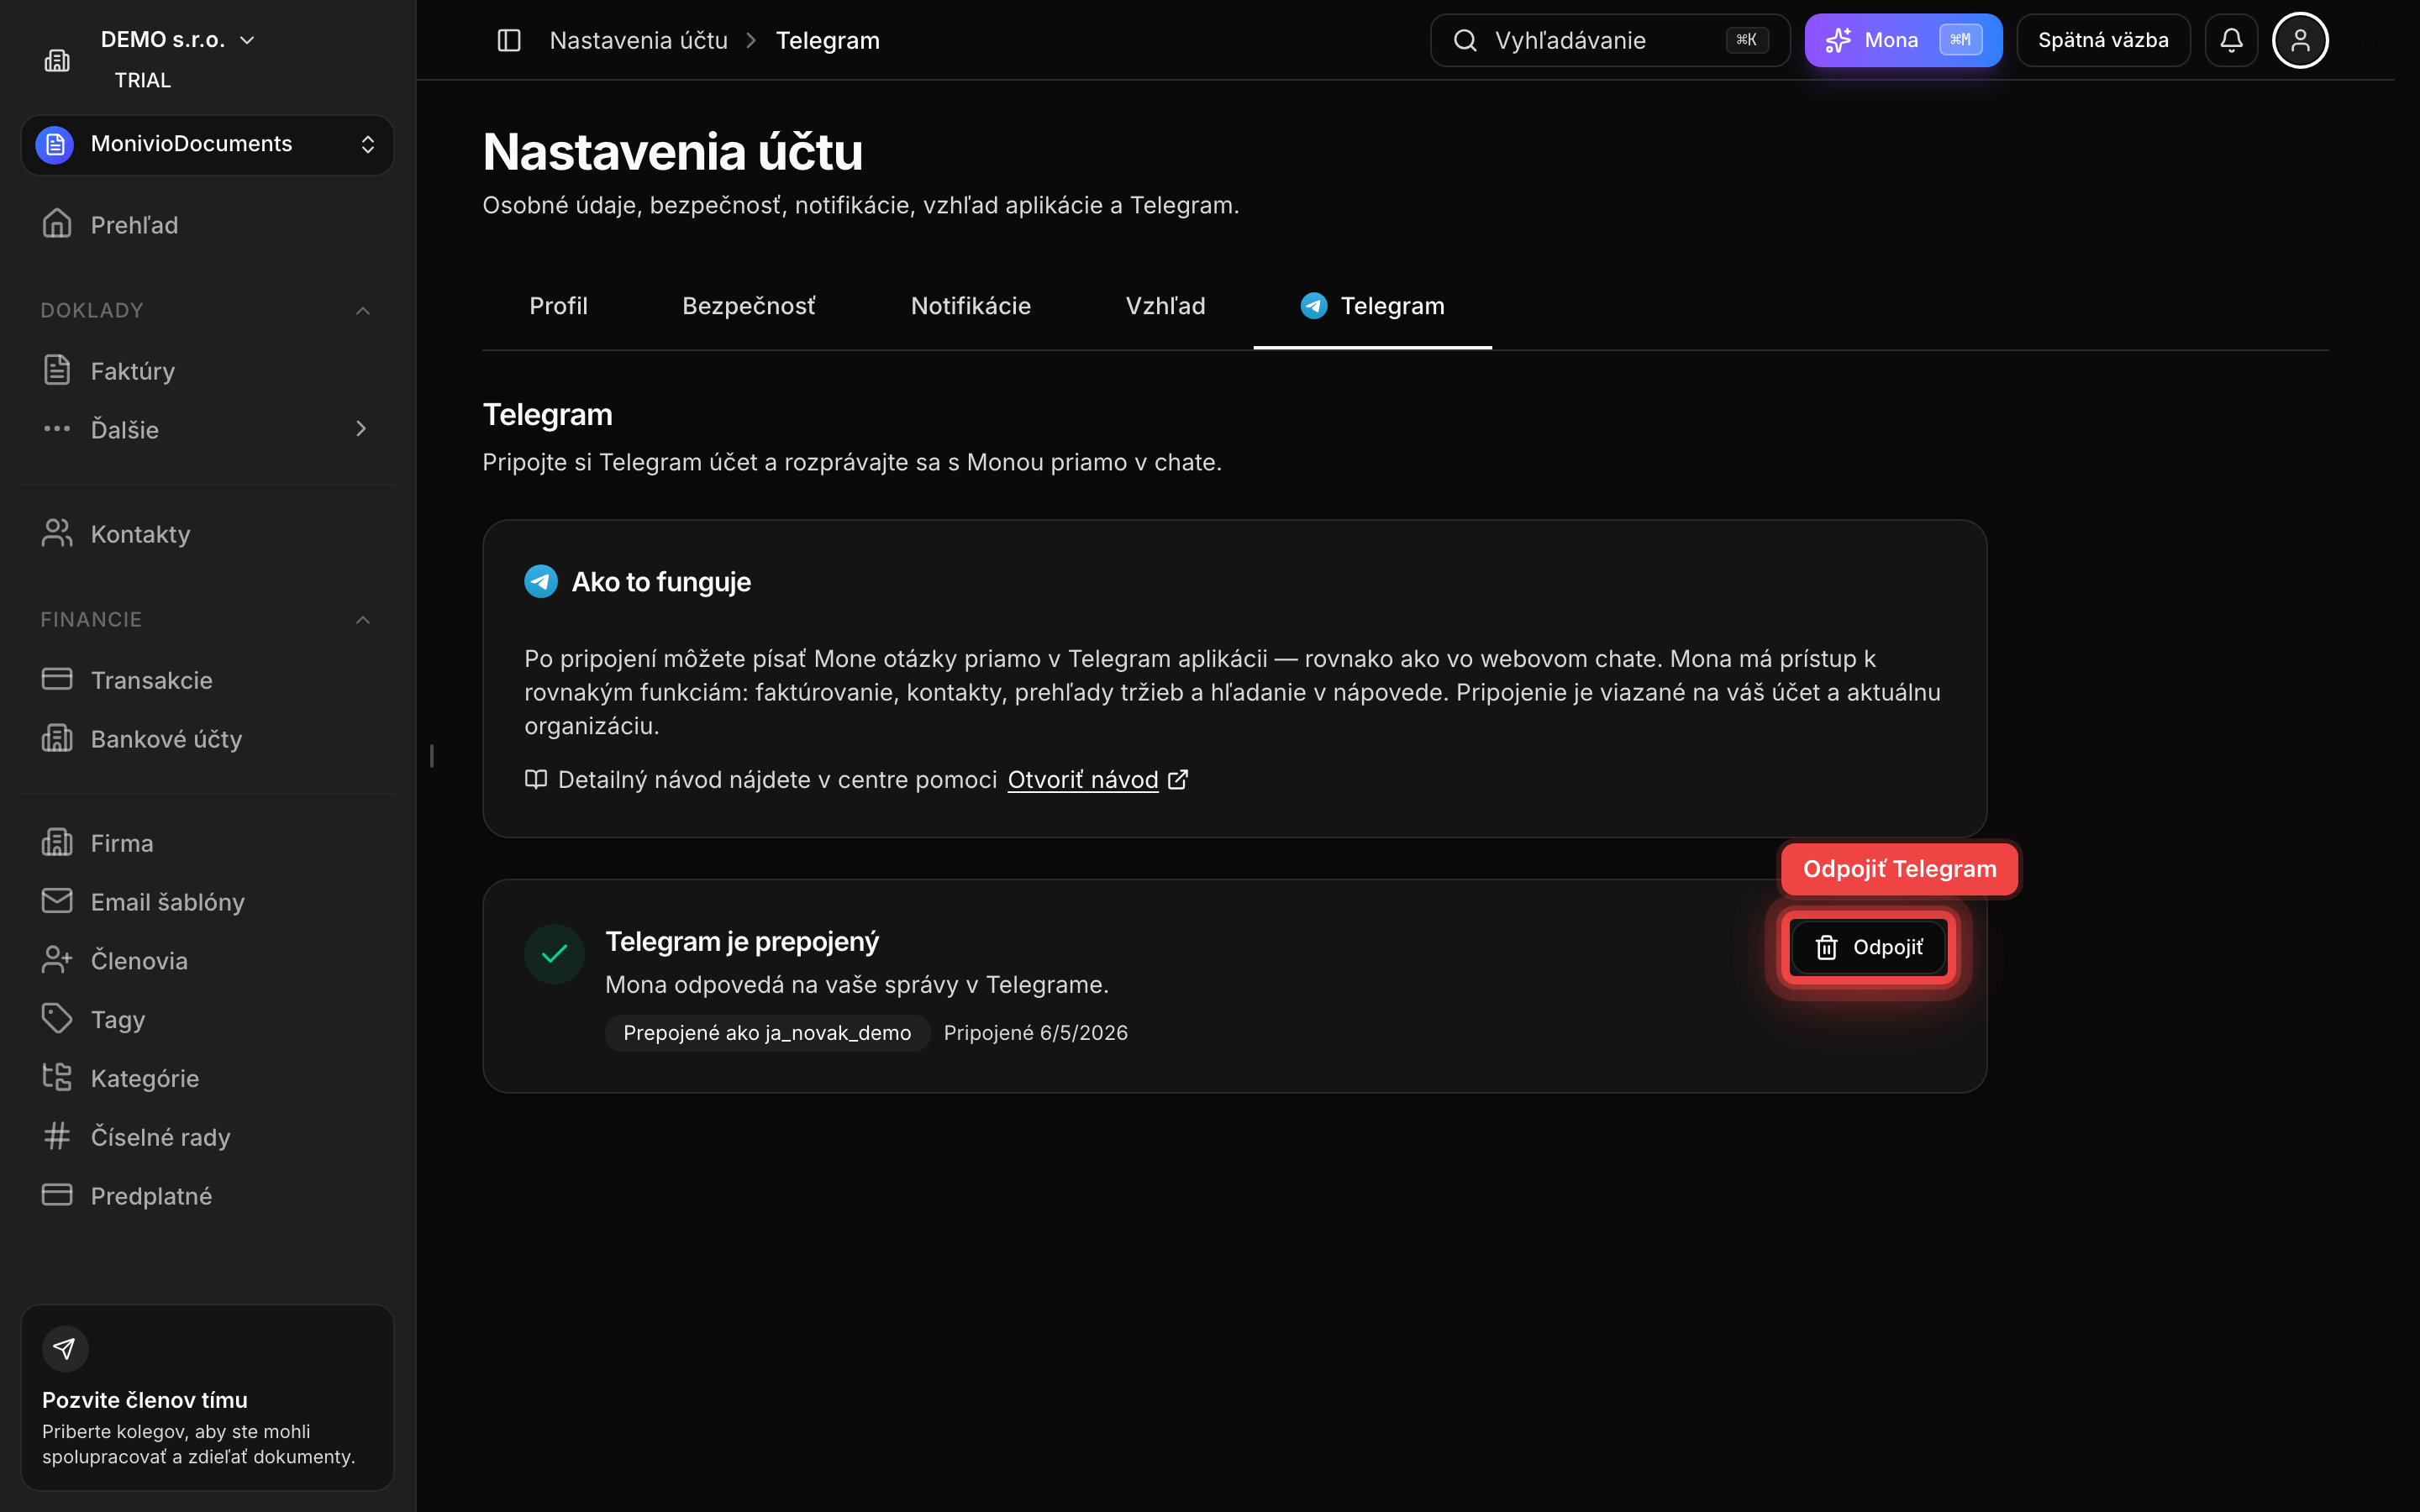Click the Číselné rady hash icon
Screen dimensions: 2420x1512
pos(57,1136)
